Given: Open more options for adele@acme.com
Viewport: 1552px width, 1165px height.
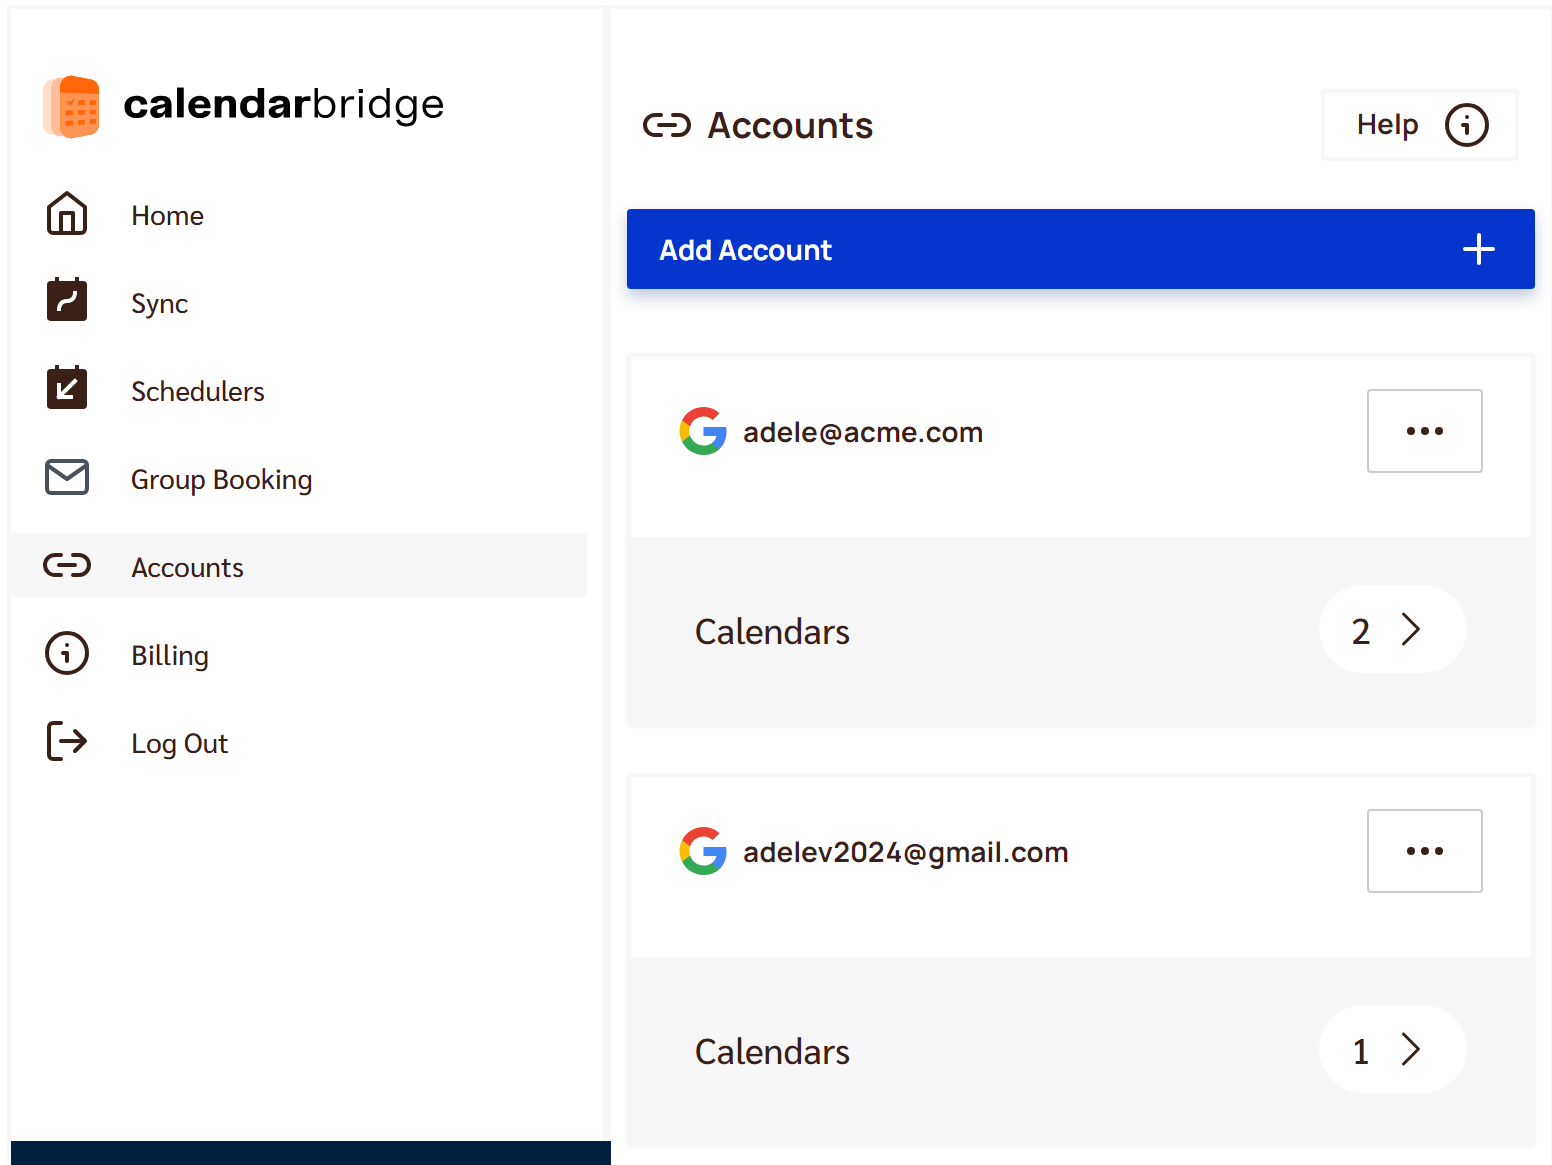Looking at the screenshot, I should point(1424,431).
